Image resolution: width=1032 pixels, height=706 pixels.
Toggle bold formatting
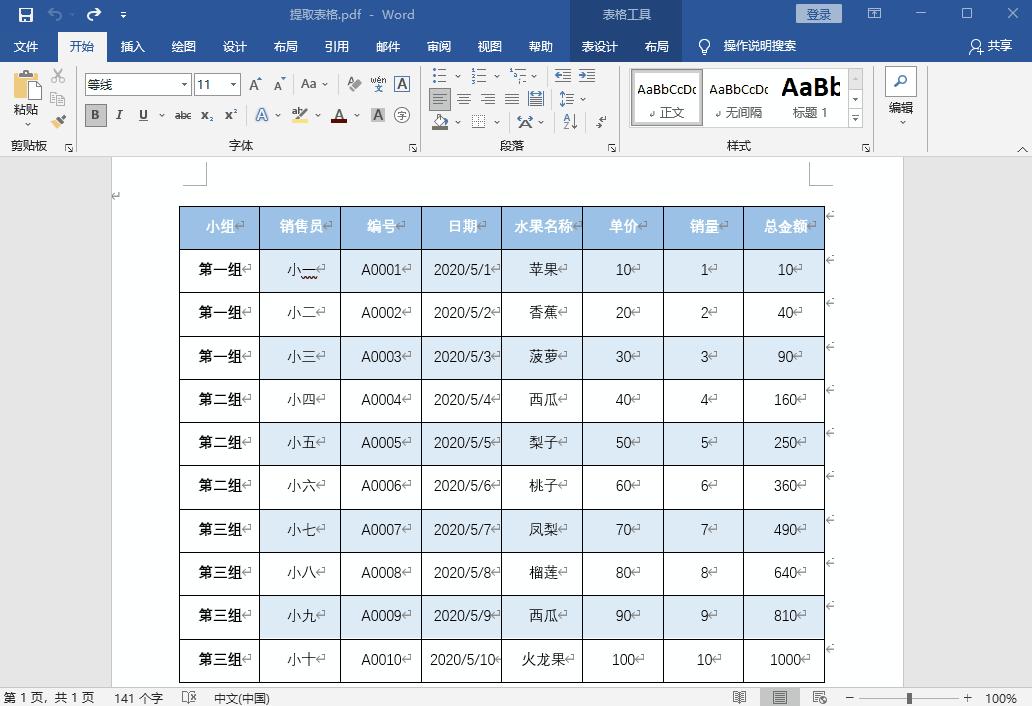coord(95,115)
